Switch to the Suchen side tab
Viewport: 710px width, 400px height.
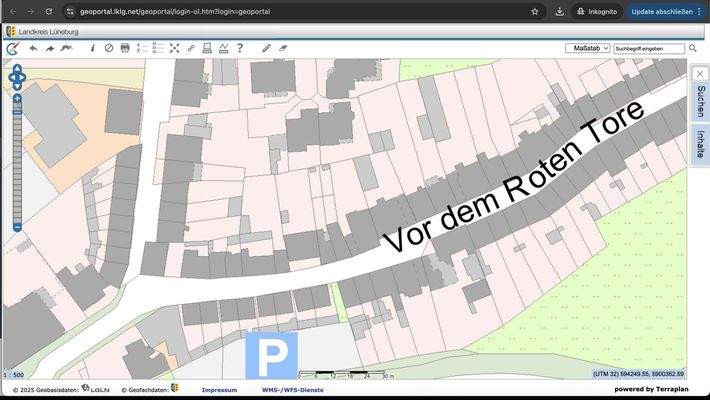[x=700, y=101]
